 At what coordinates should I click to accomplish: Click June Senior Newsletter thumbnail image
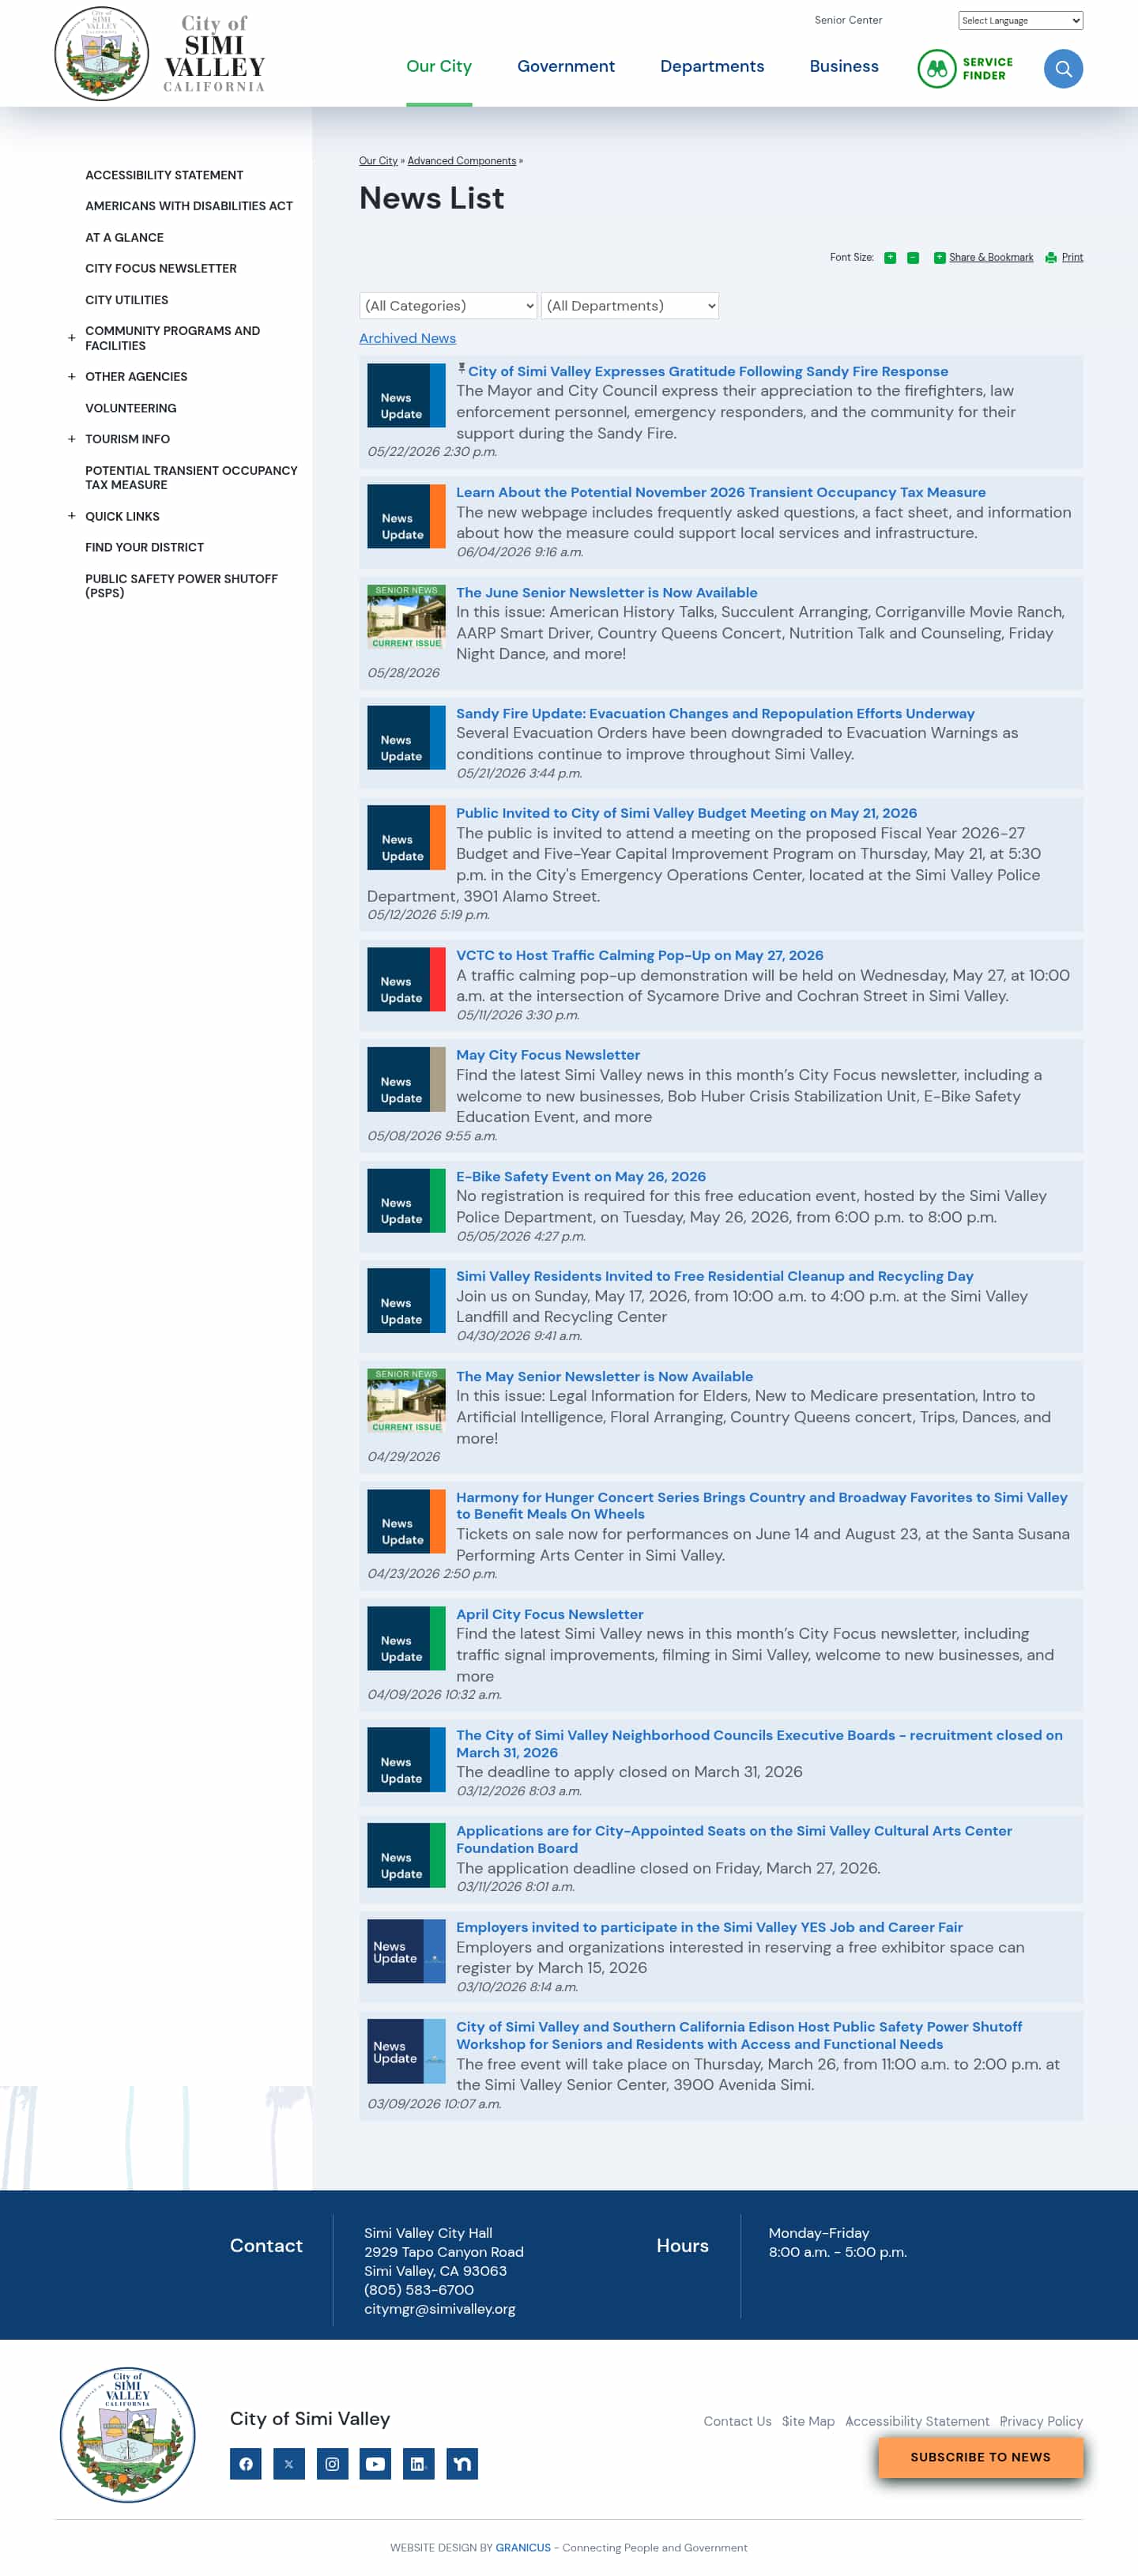click(406, 617)
